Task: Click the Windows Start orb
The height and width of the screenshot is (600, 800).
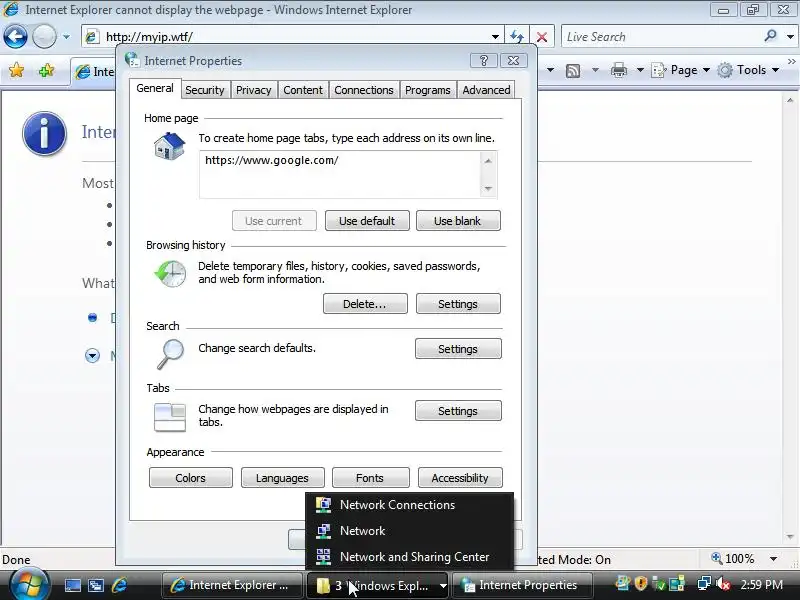Action: [29, 585]
